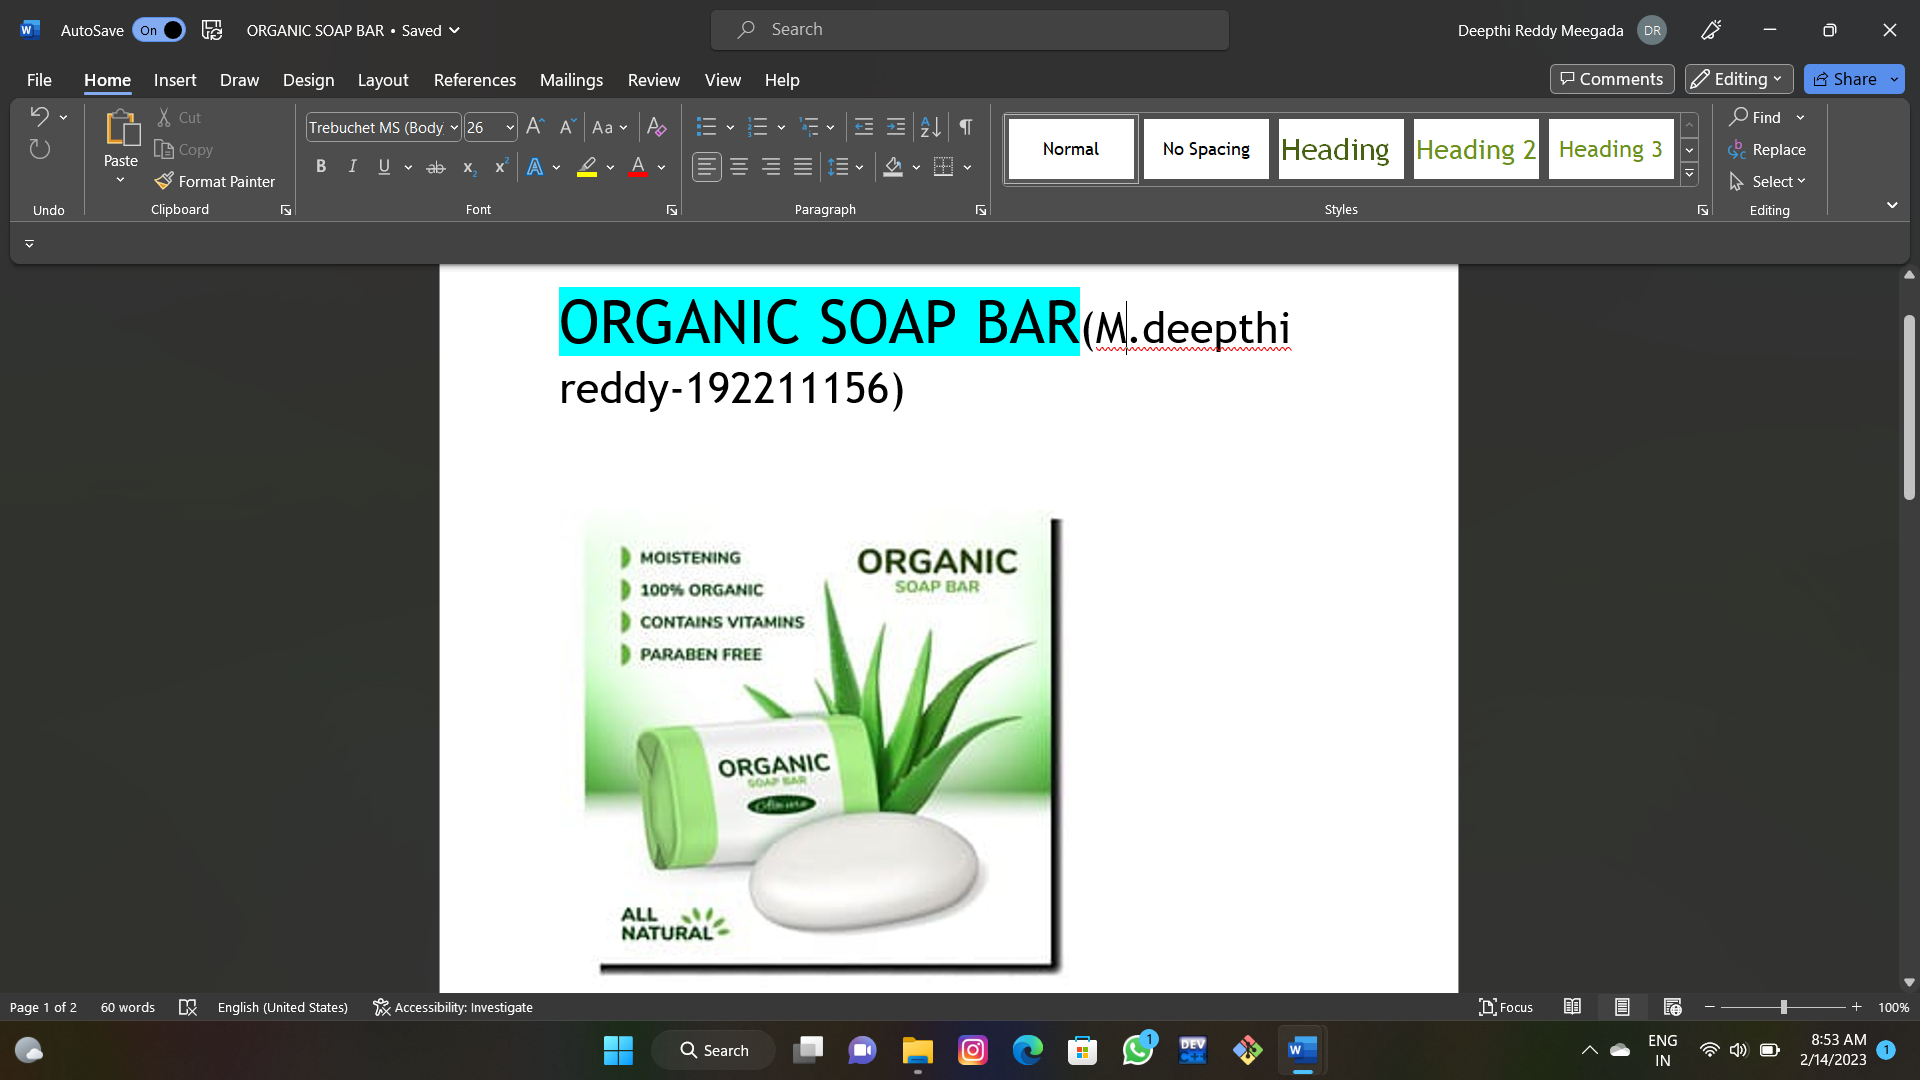Click the Comments button
The width and height of the screenshot is (1920, 1080).
[1611, 79]
